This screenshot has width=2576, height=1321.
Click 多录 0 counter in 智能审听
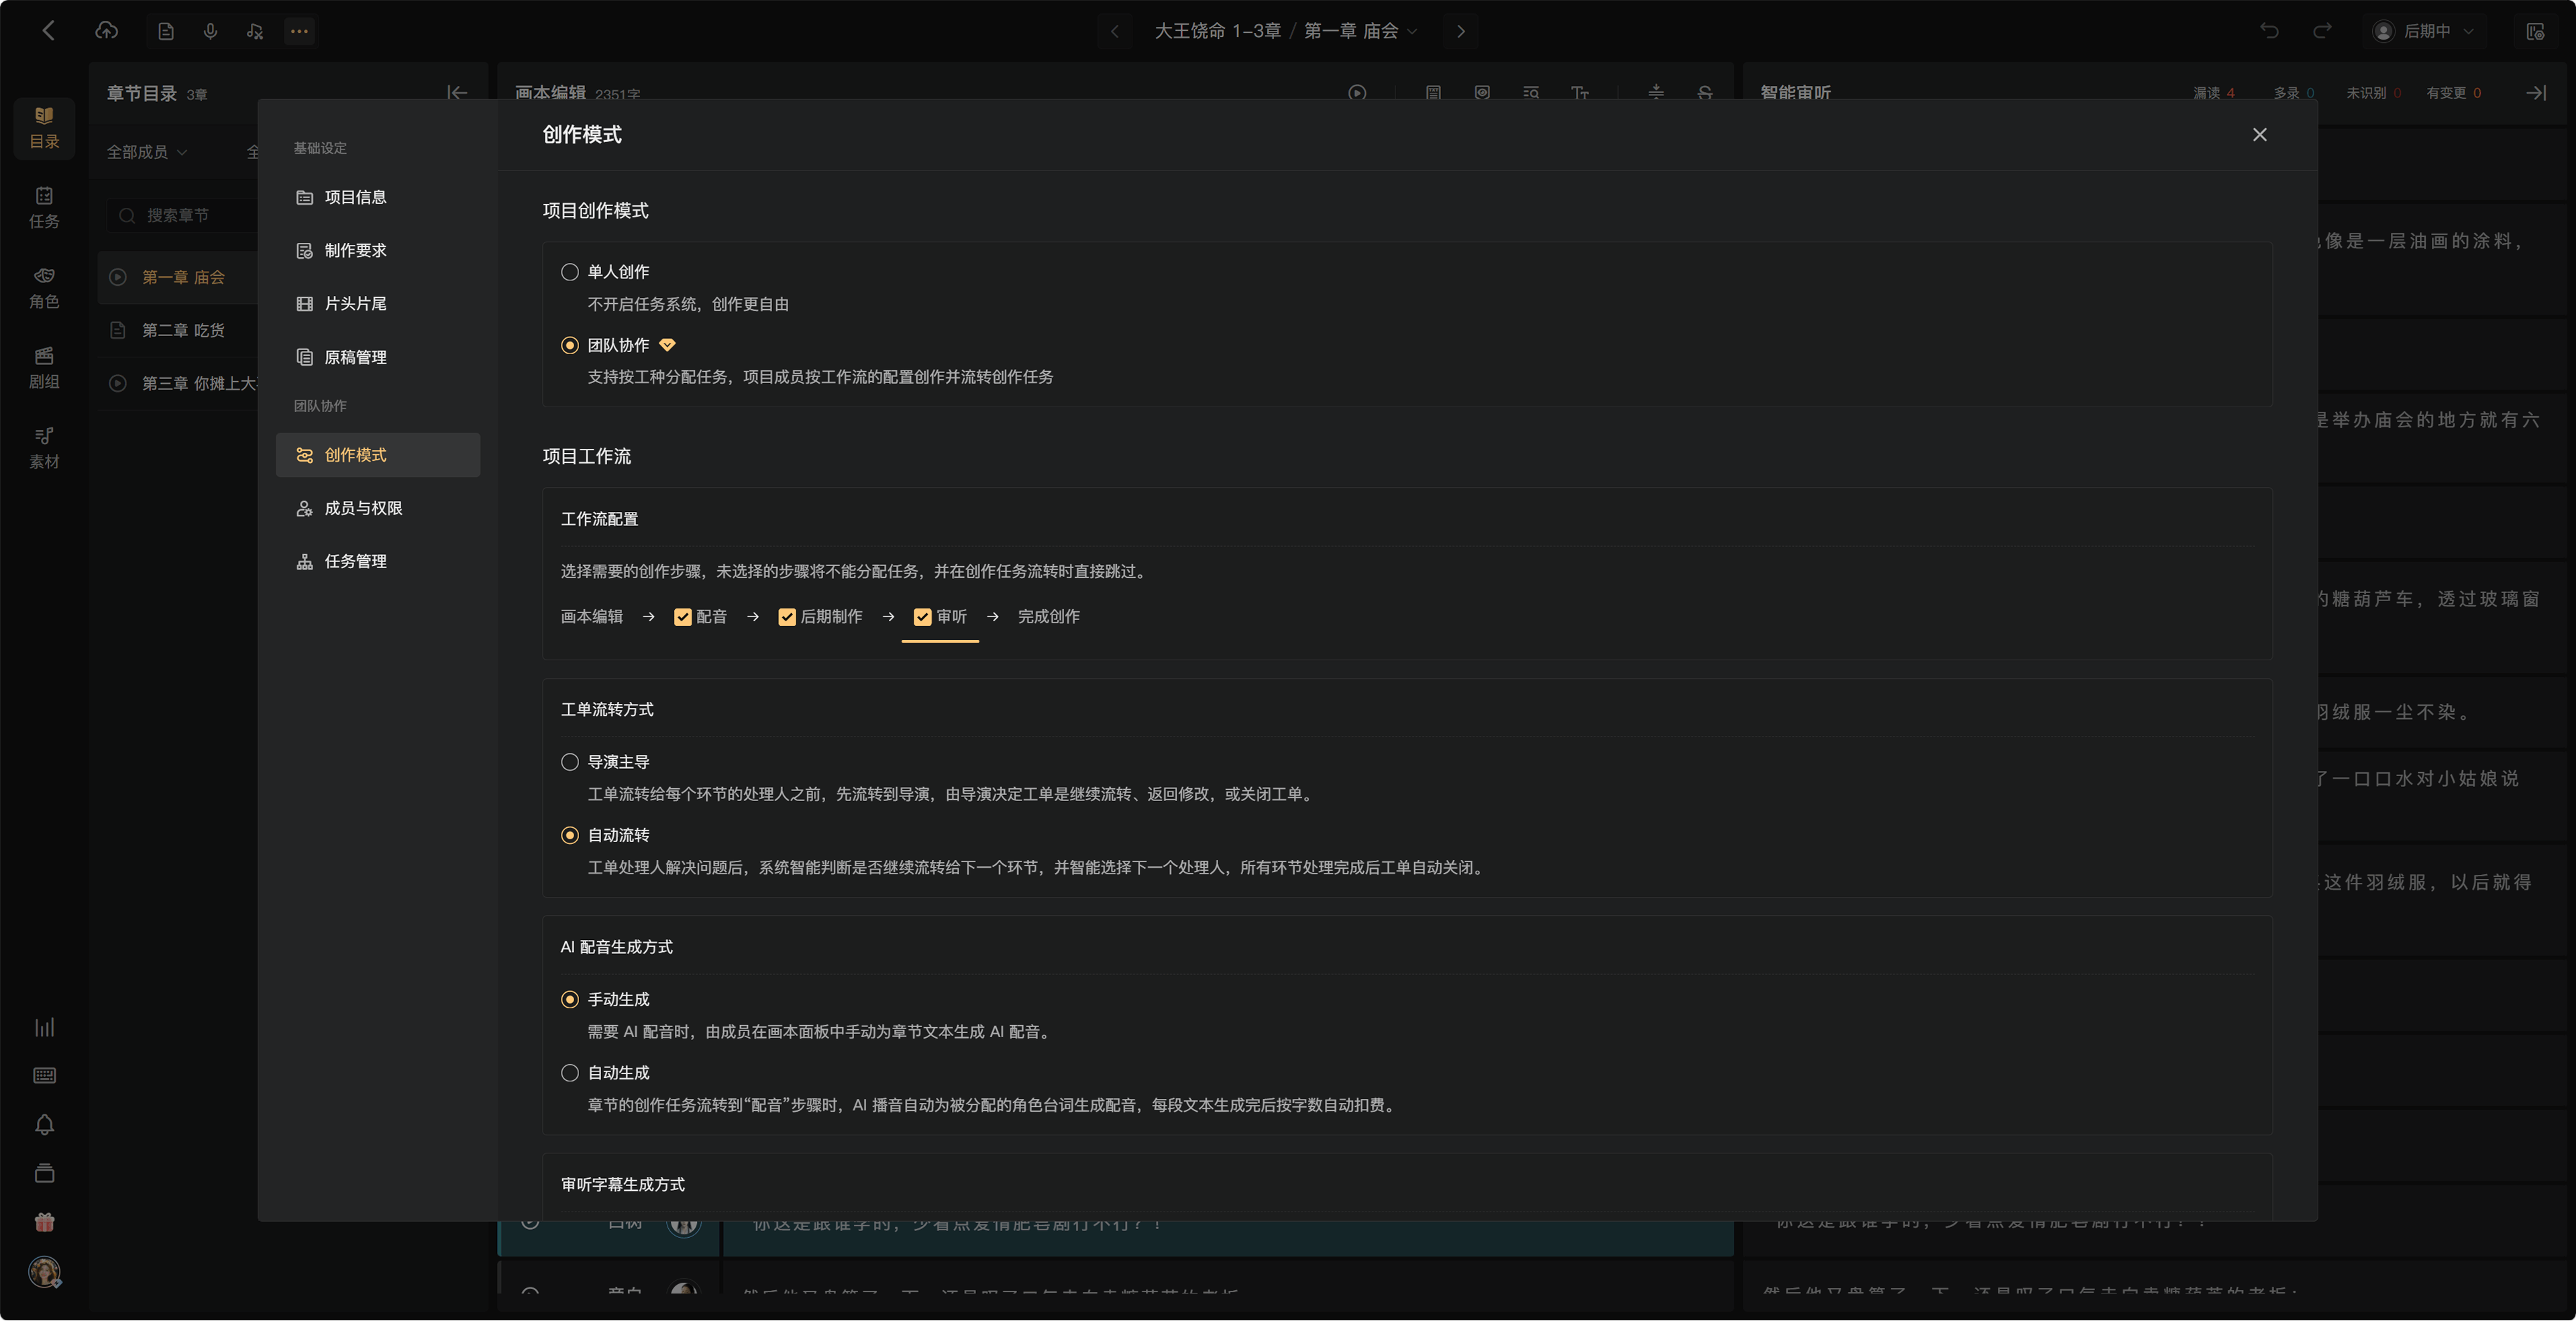click(2294, 93)
